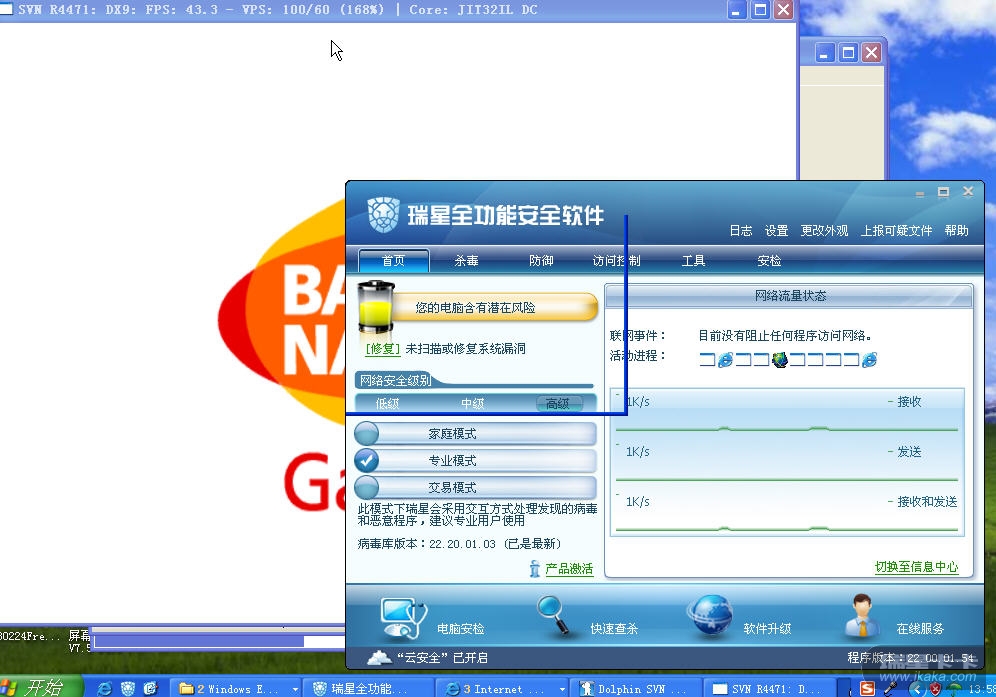The height and width of the screenshot is (697, 996).
Task: Minimize the Rising security software window
Action: (x=919, y=193)
